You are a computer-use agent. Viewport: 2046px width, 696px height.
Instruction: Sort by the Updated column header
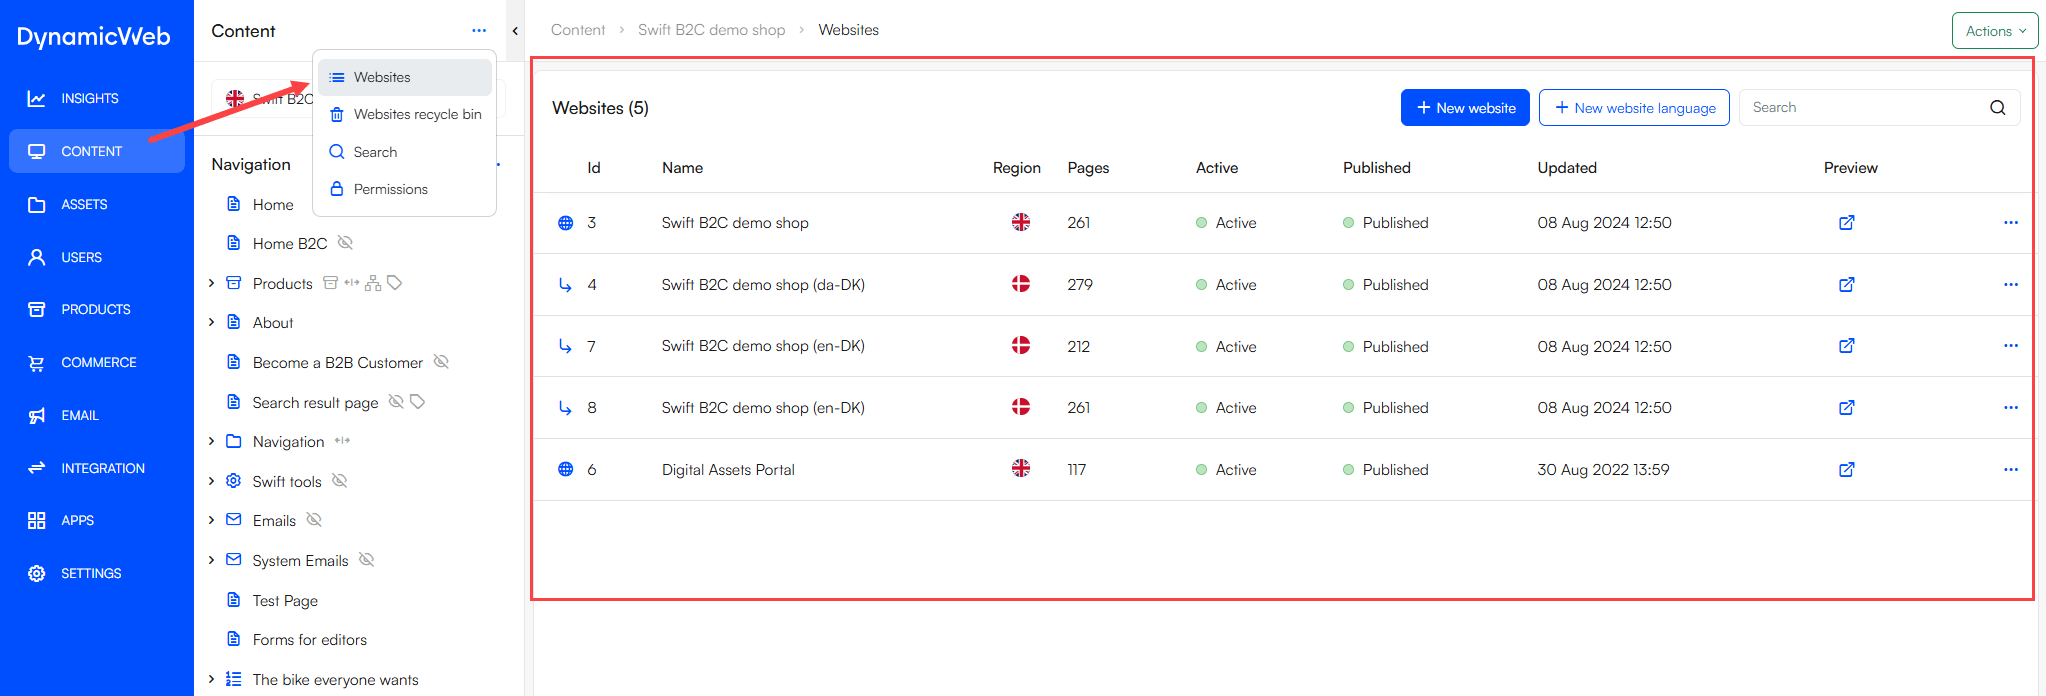point(1567,168)
